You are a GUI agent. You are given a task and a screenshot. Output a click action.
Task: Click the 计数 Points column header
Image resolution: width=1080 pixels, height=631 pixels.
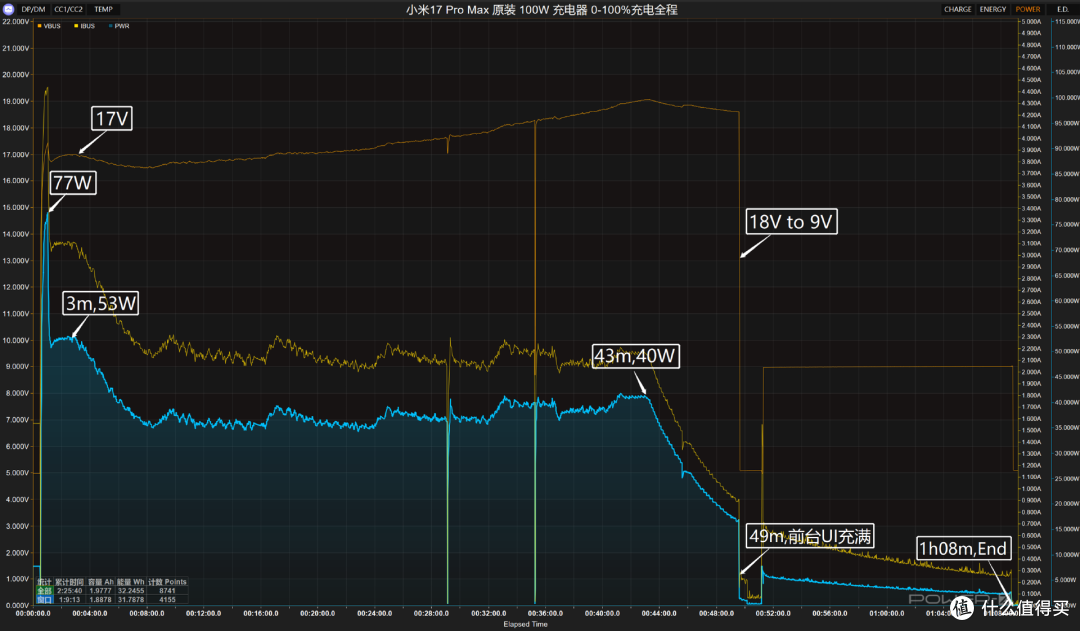[x=167, y=582]
